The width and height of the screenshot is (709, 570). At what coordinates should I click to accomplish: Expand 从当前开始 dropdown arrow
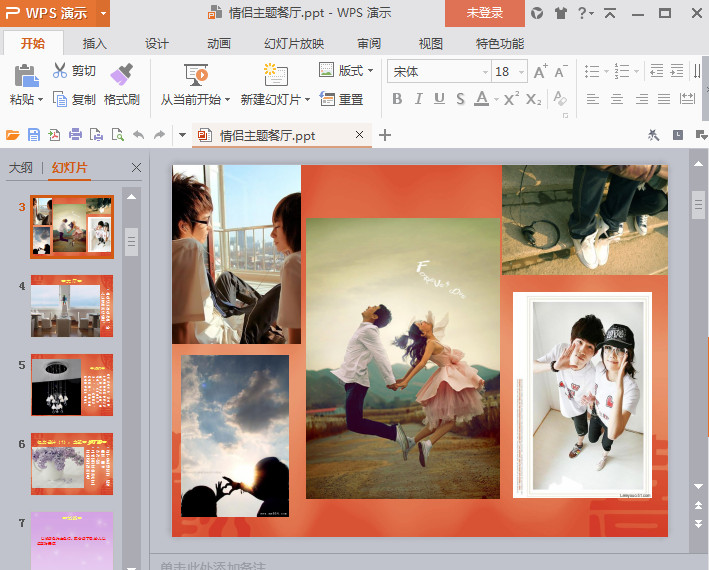[227, 99]
